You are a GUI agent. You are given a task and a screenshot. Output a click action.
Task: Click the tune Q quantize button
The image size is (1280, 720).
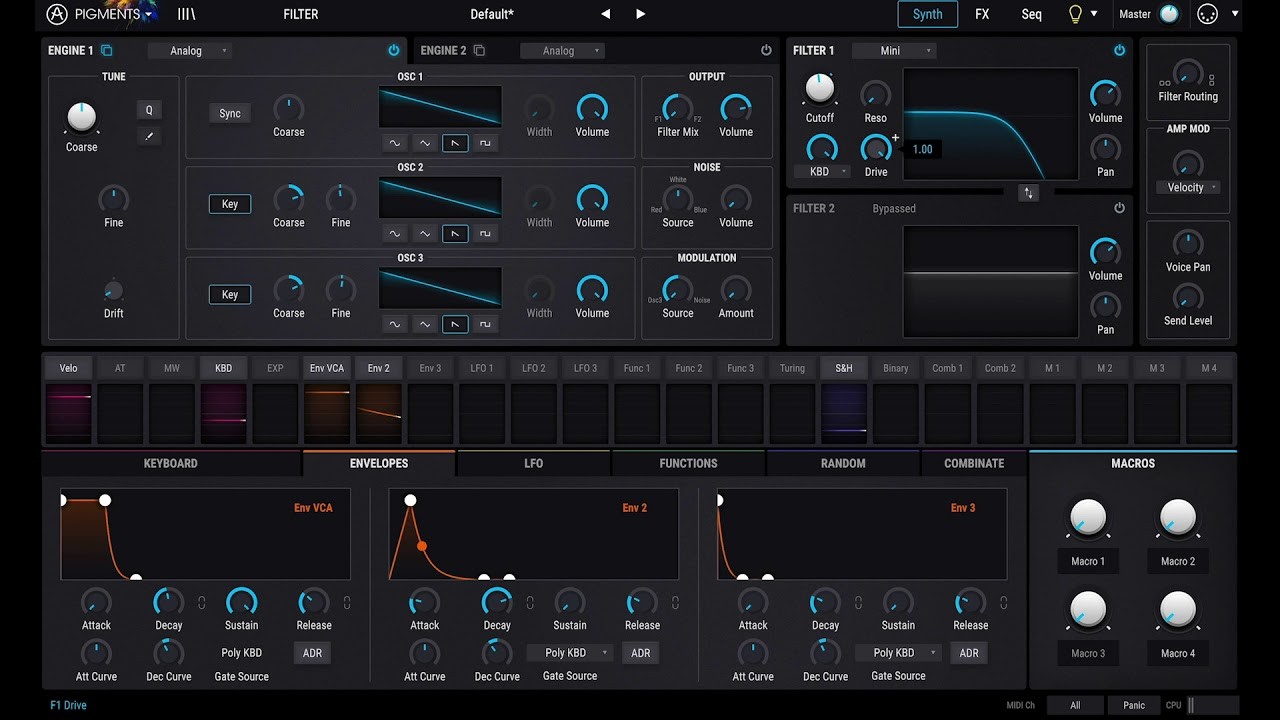point(149,110)
